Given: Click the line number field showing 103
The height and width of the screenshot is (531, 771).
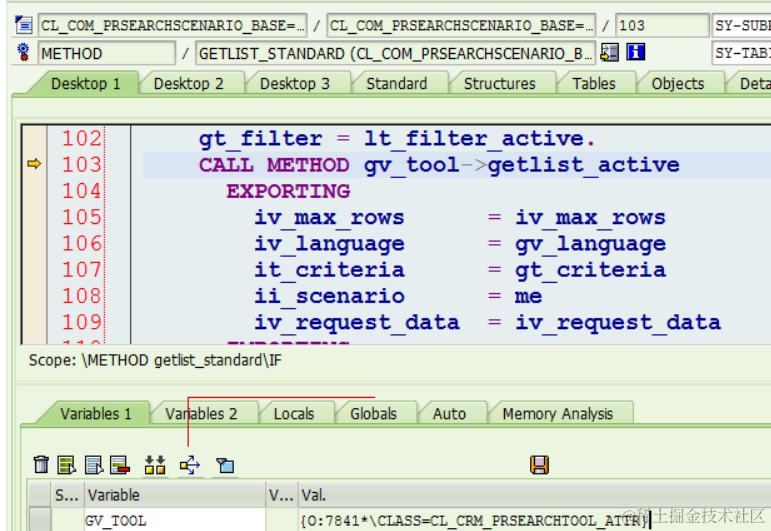Looking at the screenshot, I should click(662, 25).
